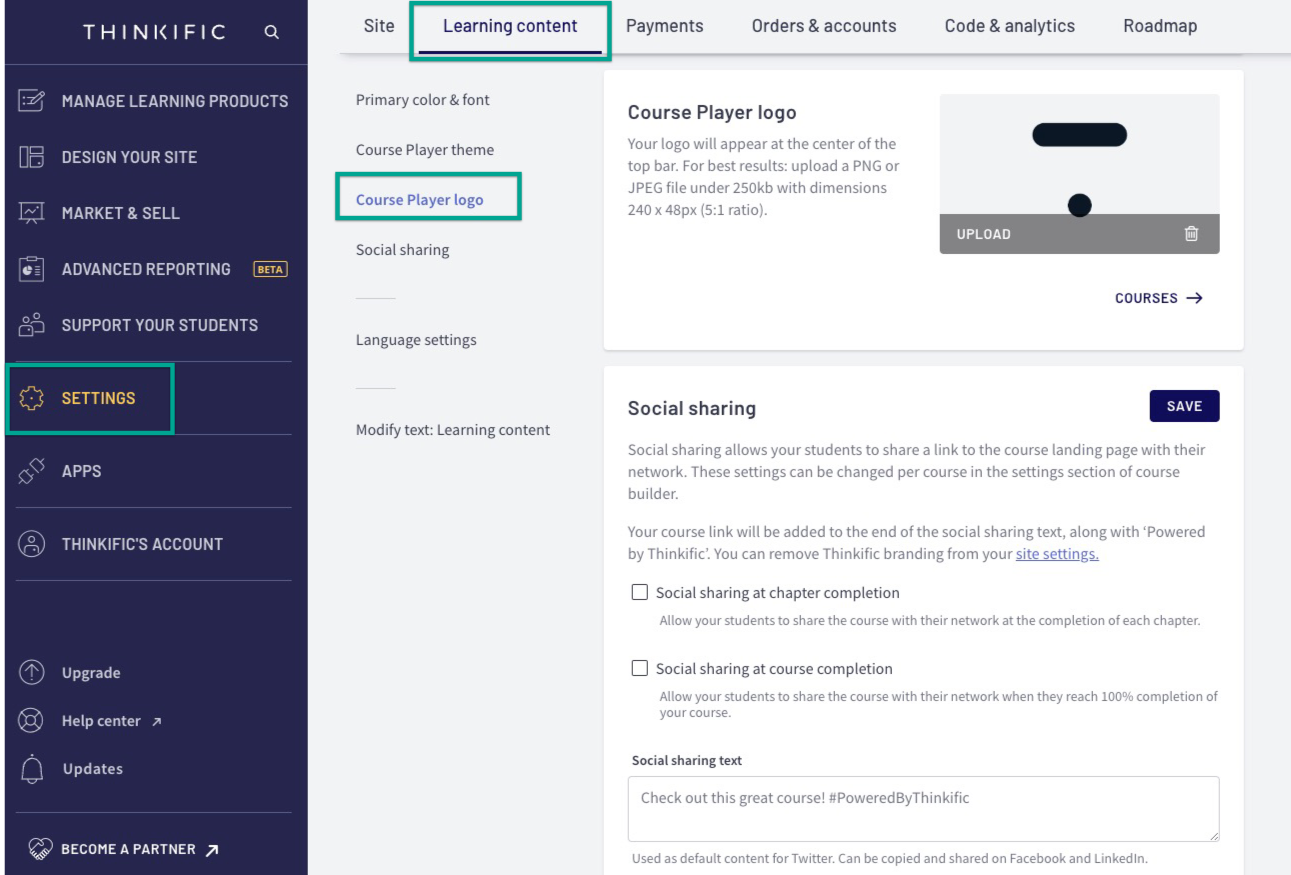Click the arrow next to COURSES
Image resolution: width=1291 pixels, height=875 pixels.
1194,298
